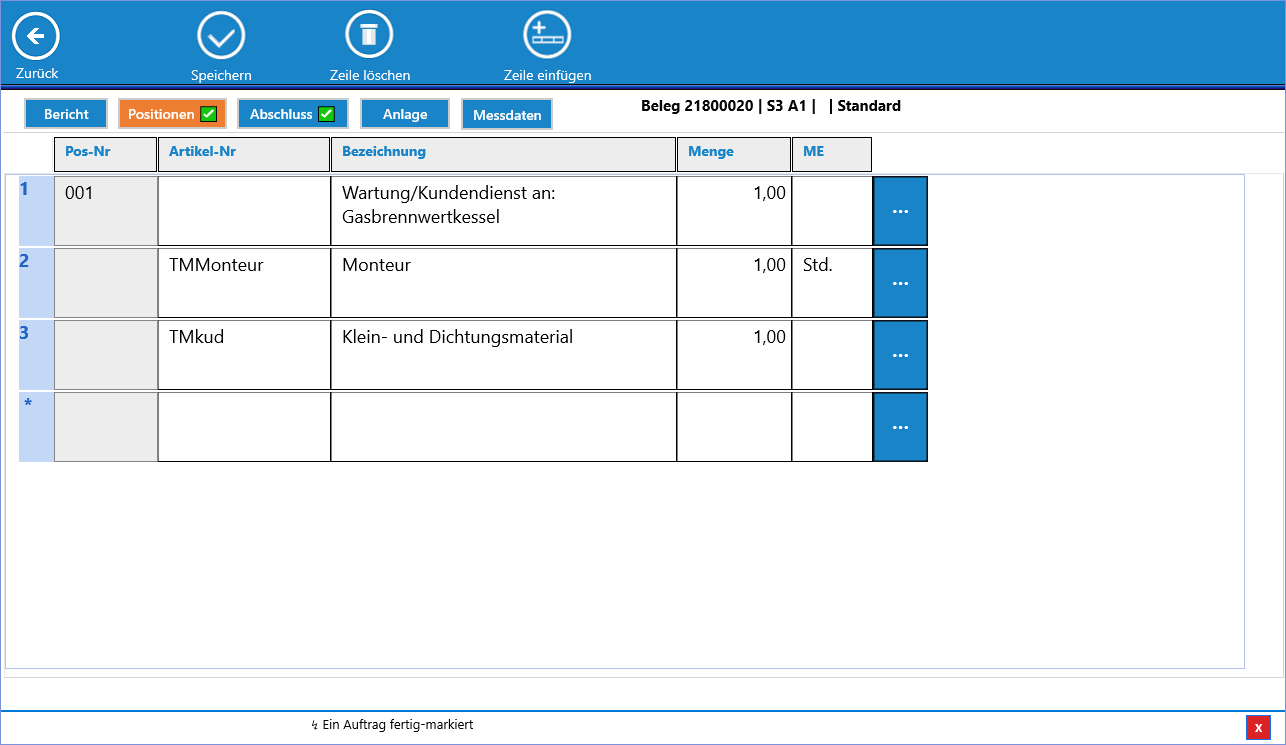
Task: Click the Zurück back arrow icon
Action: [x=36, y=38]
